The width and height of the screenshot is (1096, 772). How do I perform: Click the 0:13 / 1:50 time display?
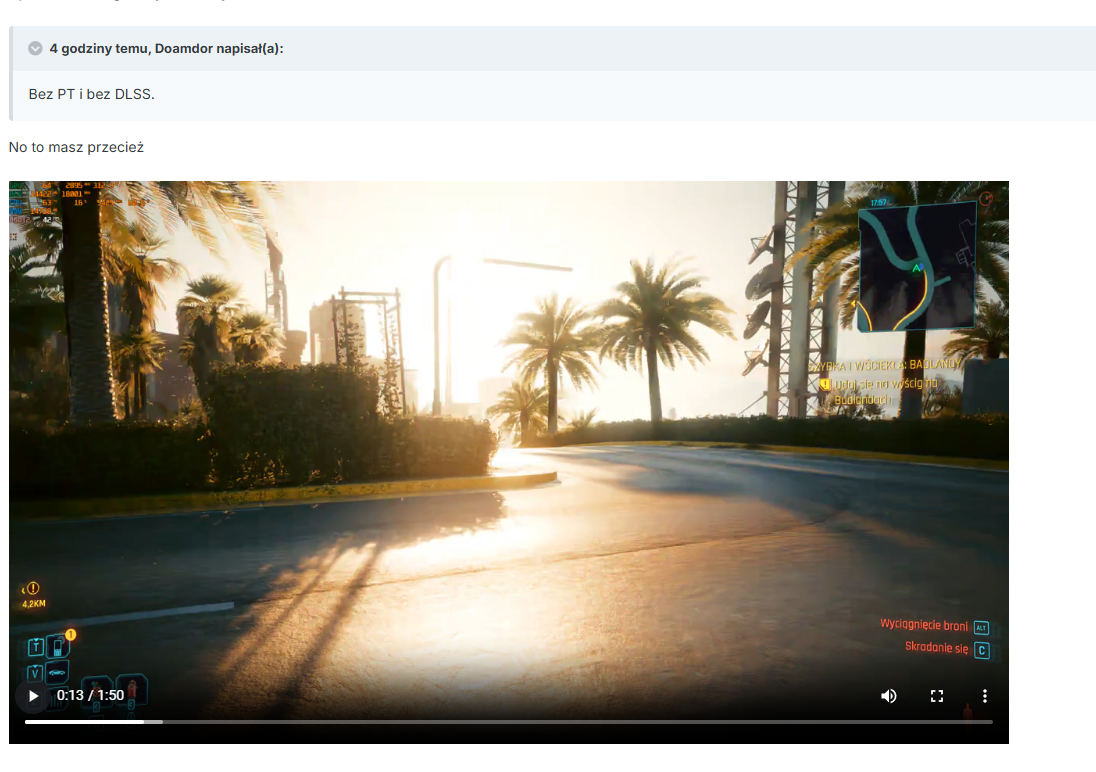tap(90, 695)
